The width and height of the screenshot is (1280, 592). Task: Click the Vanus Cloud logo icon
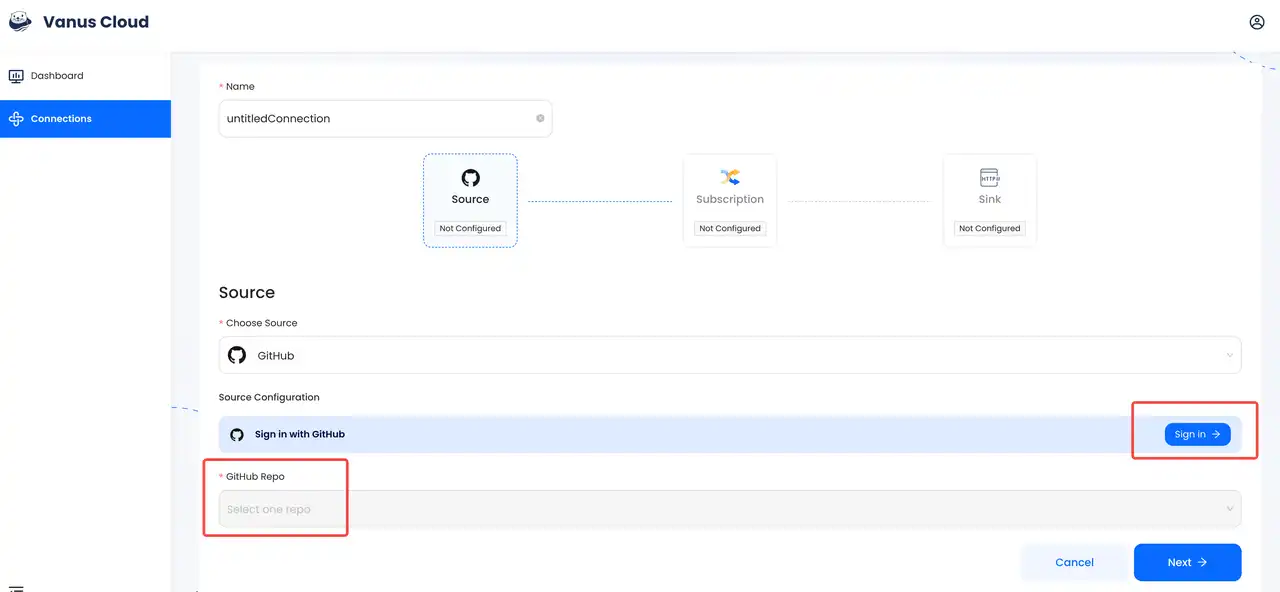coord(20,21)
